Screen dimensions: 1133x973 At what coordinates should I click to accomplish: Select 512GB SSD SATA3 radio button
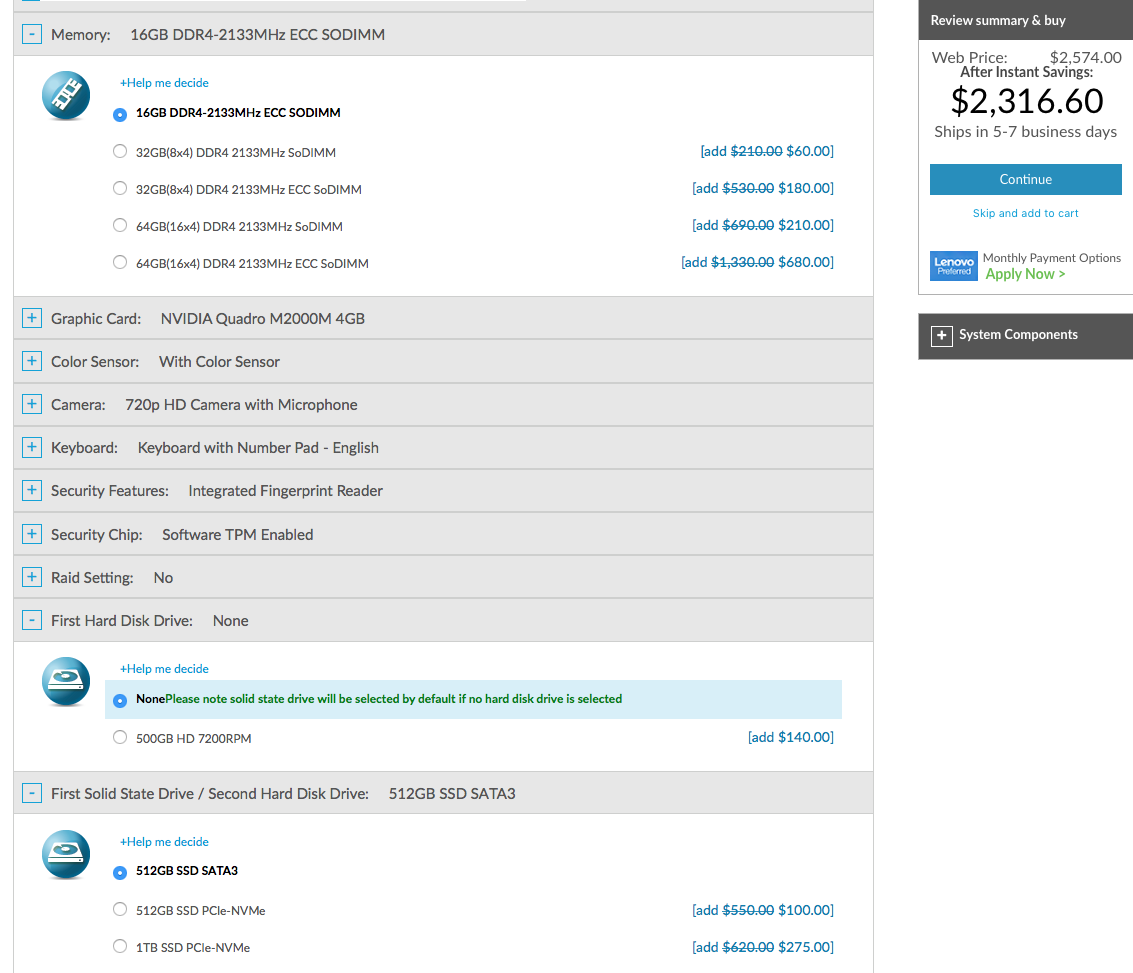120,873
